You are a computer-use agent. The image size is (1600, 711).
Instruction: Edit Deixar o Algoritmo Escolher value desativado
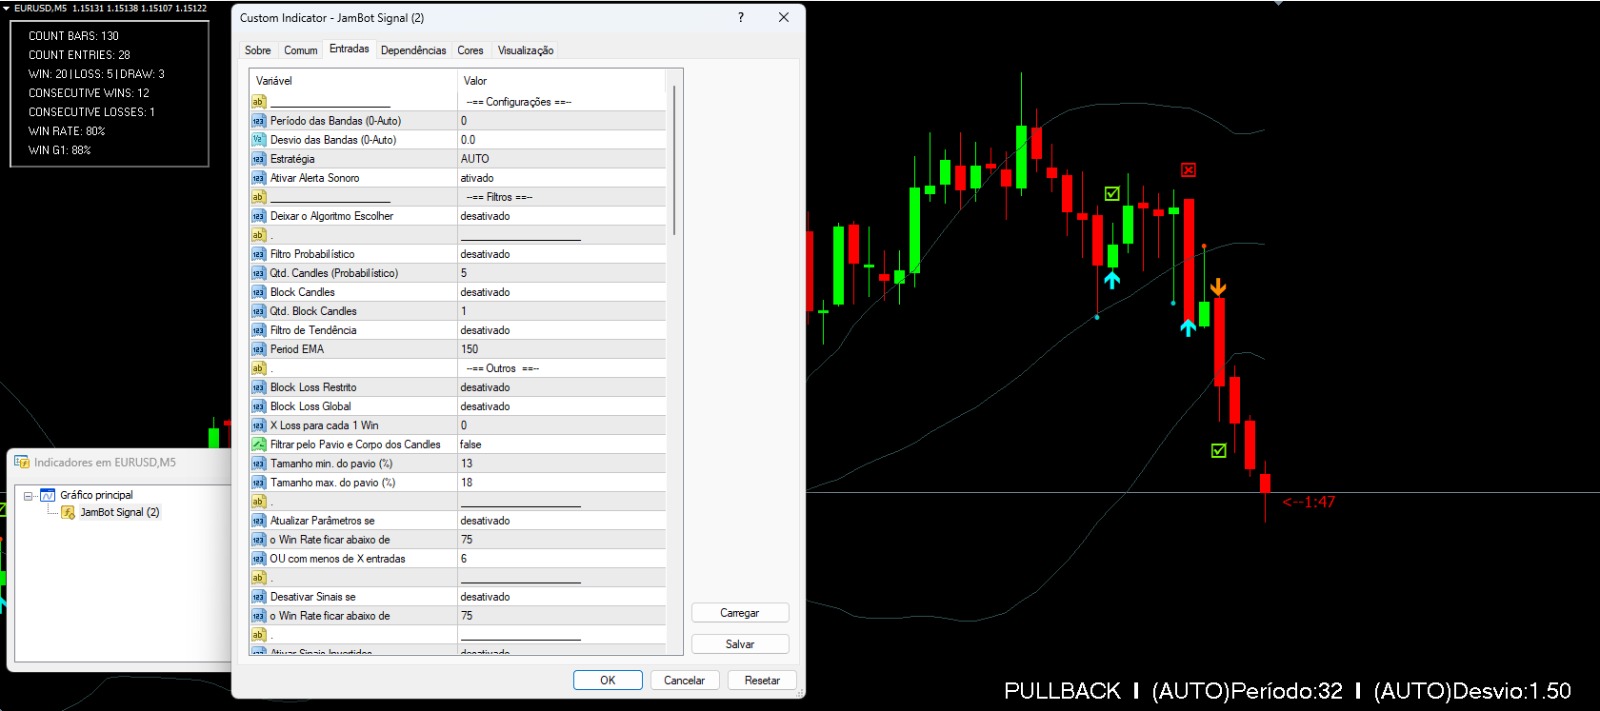click(561, 216)
